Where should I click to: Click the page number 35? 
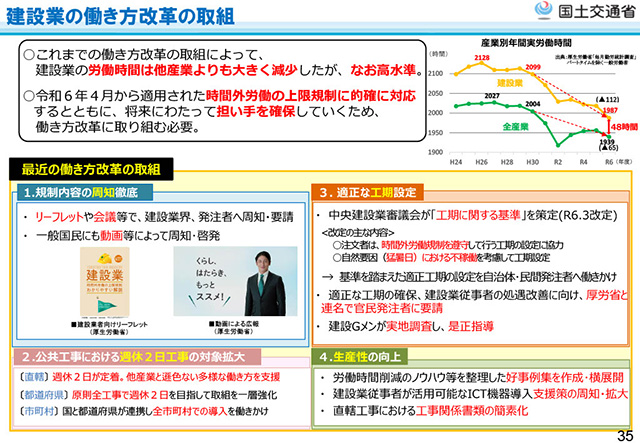pos(622,432)
